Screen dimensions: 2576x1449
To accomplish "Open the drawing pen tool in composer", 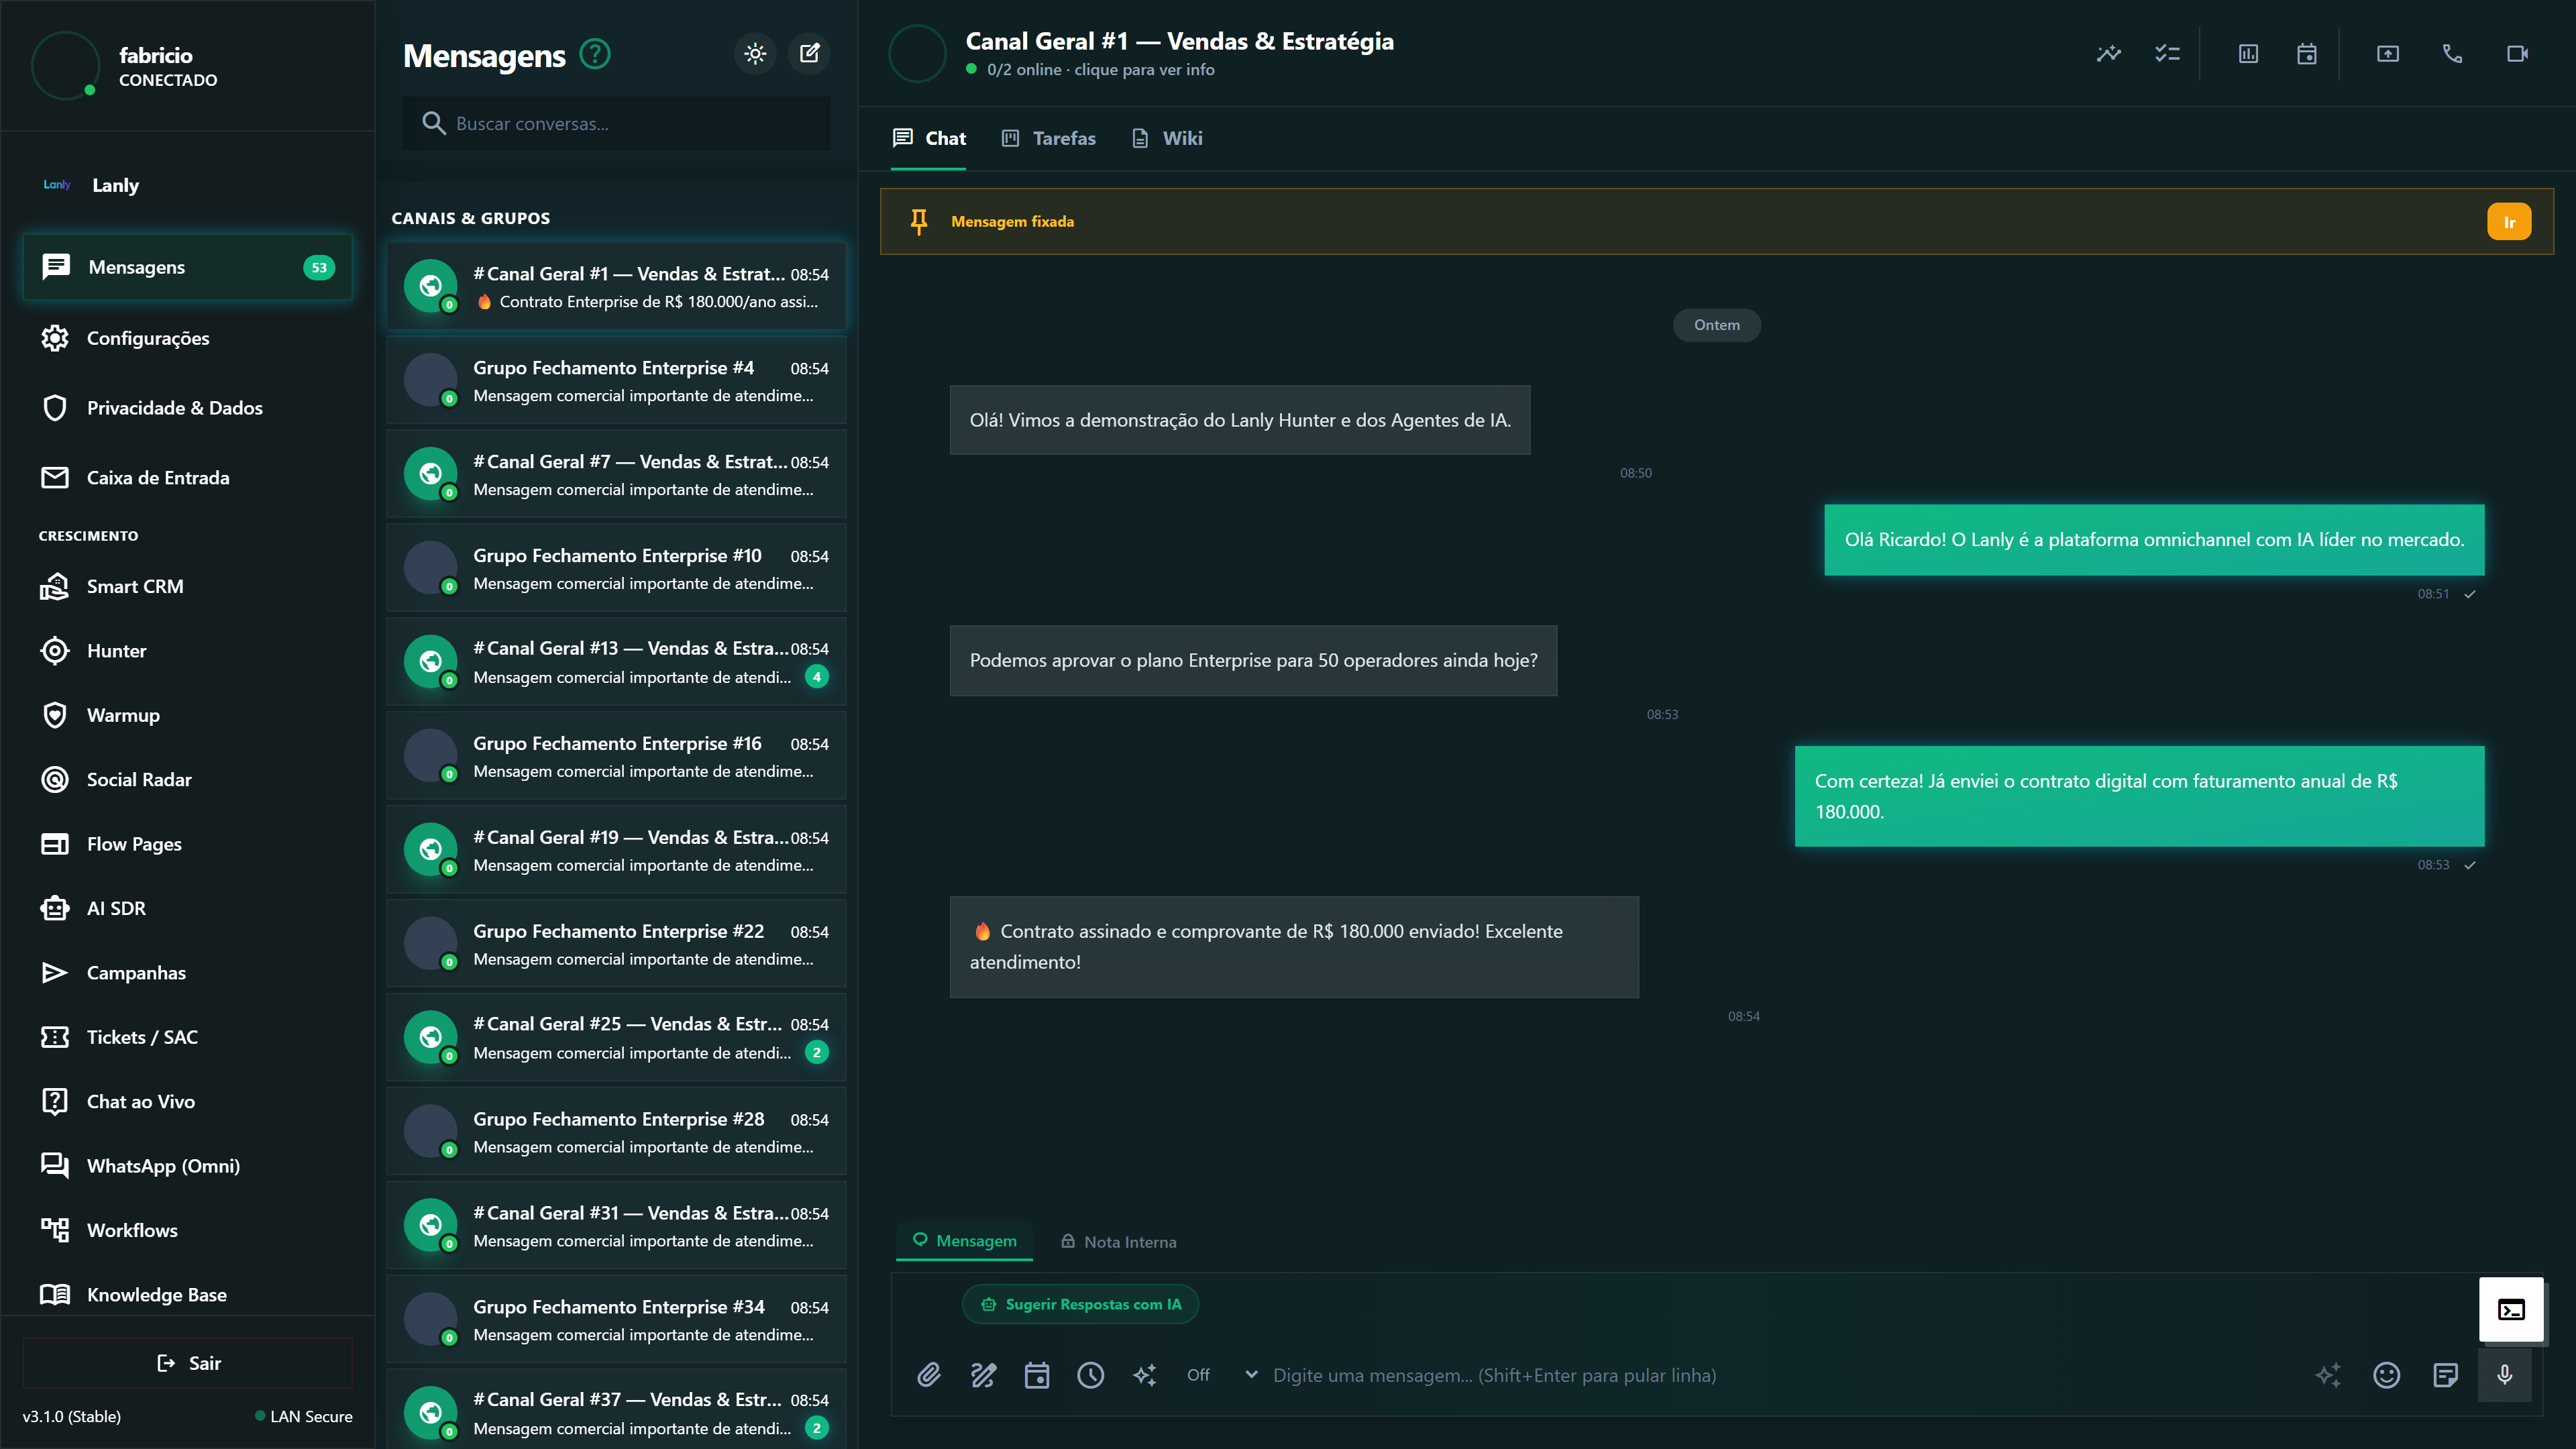I will coord(983,1375).
